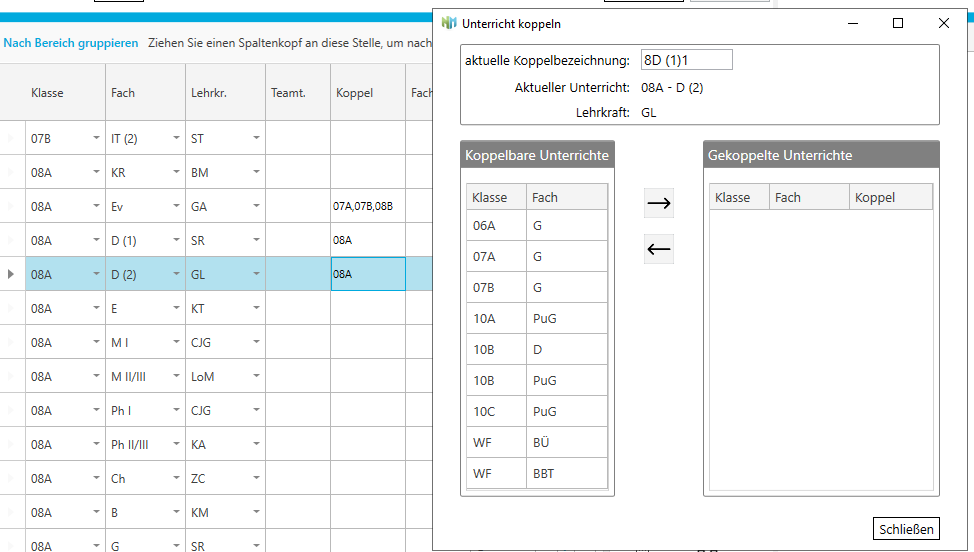The height and width of the screenshot is (552, 974).
Task: Select the 10B D coupleable lesson row
Action: (x=536, y=350)
